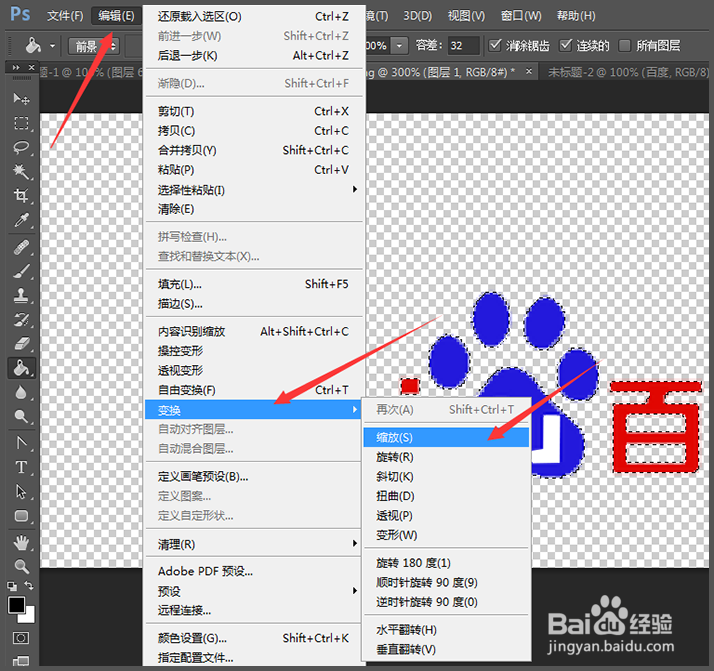The height and width of the screenshot is (671, 714).
Task: Toggle the contiguous (连续的) checkbox
Action: point(566,45)
